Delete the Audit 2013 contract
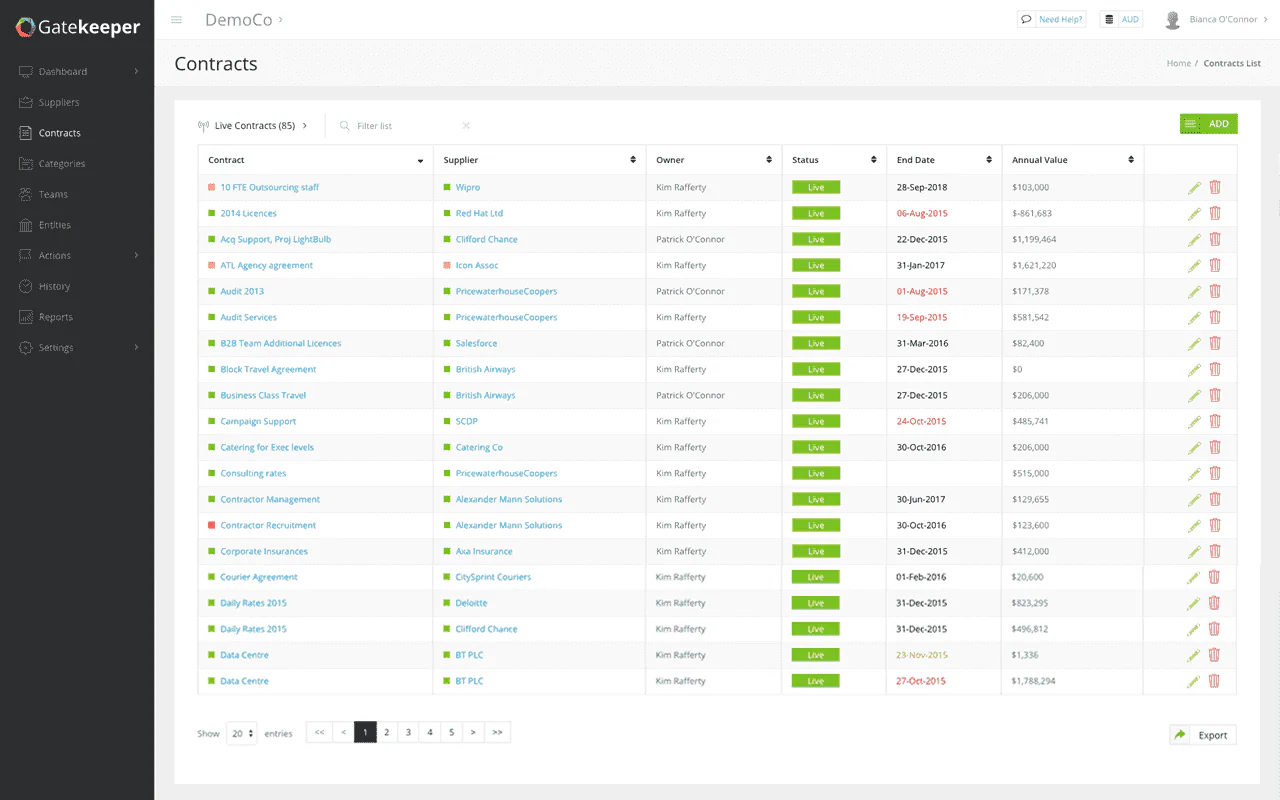 [1215, 291]
